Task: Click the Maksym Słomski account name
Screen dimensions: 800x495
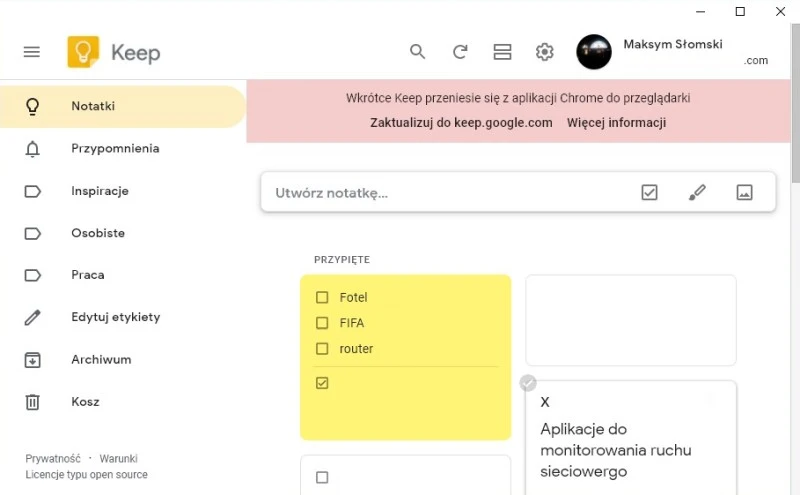Action: [672, 44]
